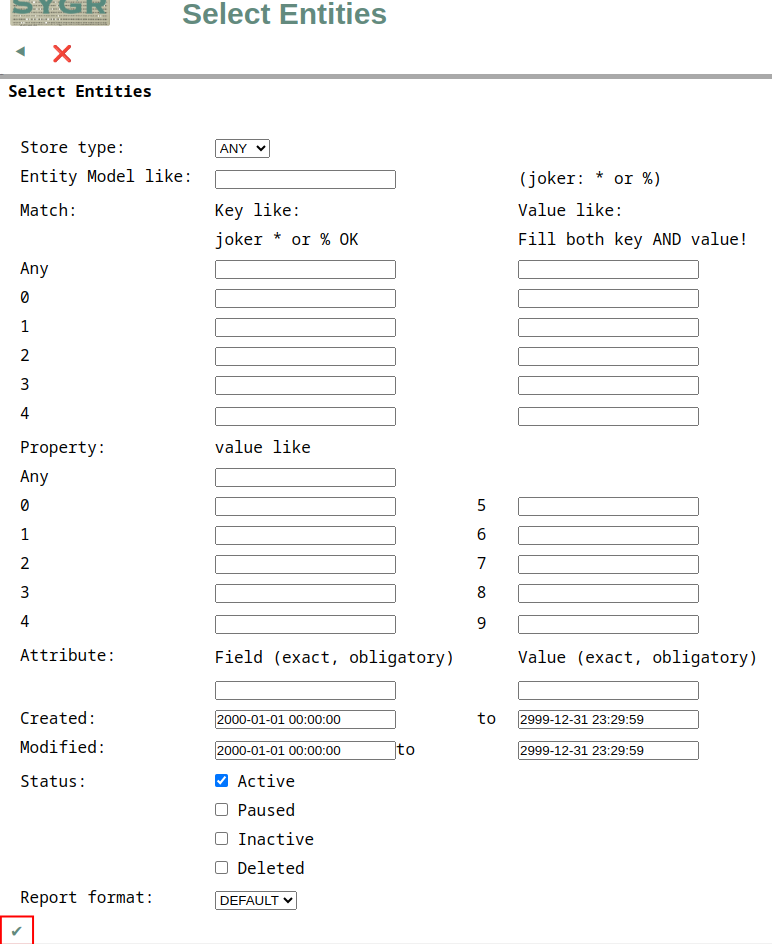The height and width of the screenshot is (944, 772).
Task: Click the Match Any value field
Action: click(608, 269)
